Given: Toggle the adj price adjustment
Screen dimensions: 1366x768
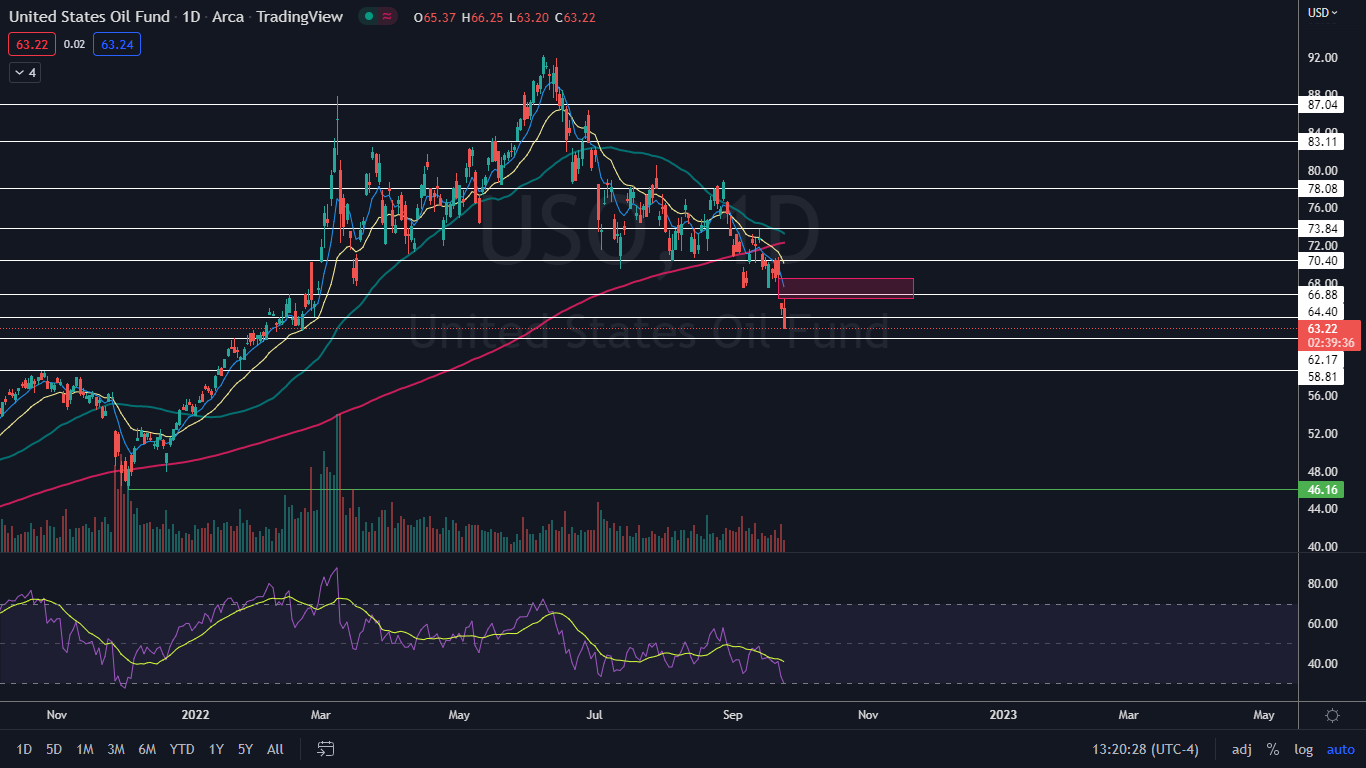Looking at the screenshot, I should [x=1242, y=749].
